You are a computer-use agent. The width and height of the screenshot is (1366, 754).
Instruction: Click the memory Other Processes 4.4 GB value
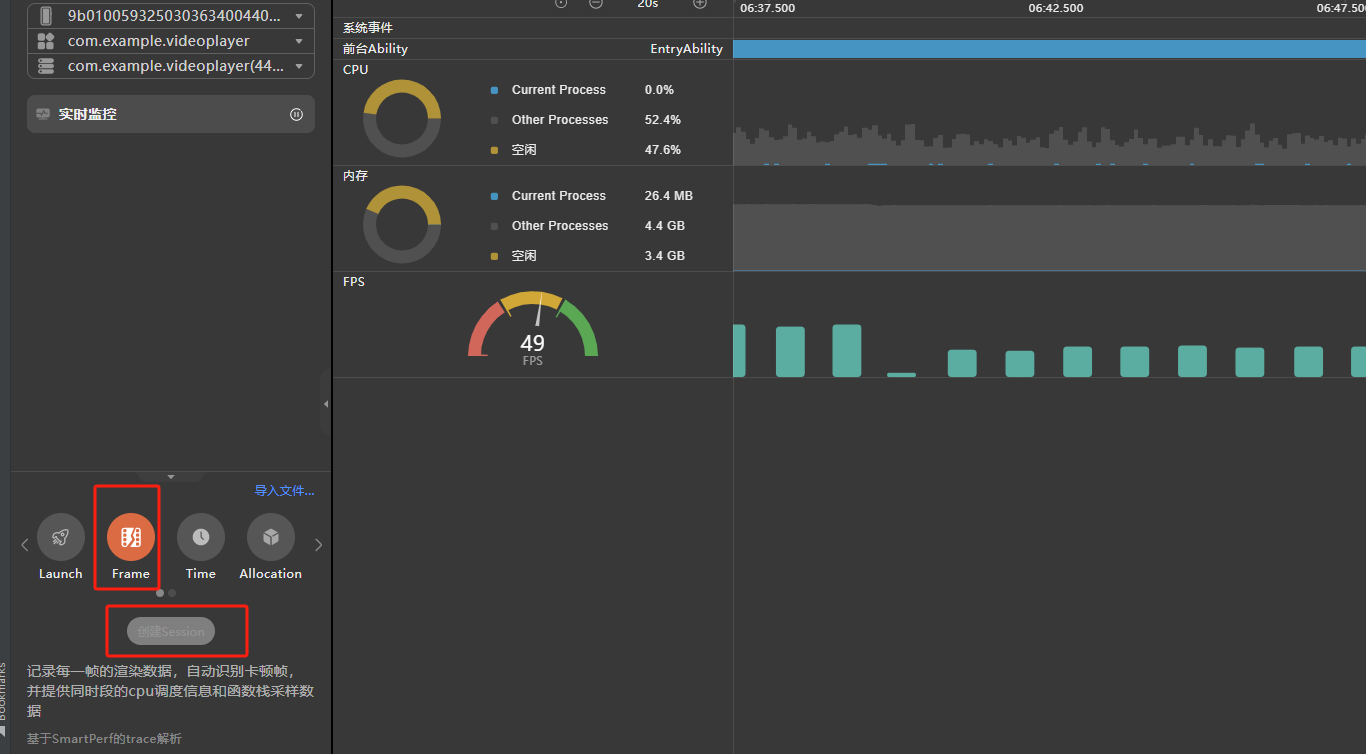point(665,226)
